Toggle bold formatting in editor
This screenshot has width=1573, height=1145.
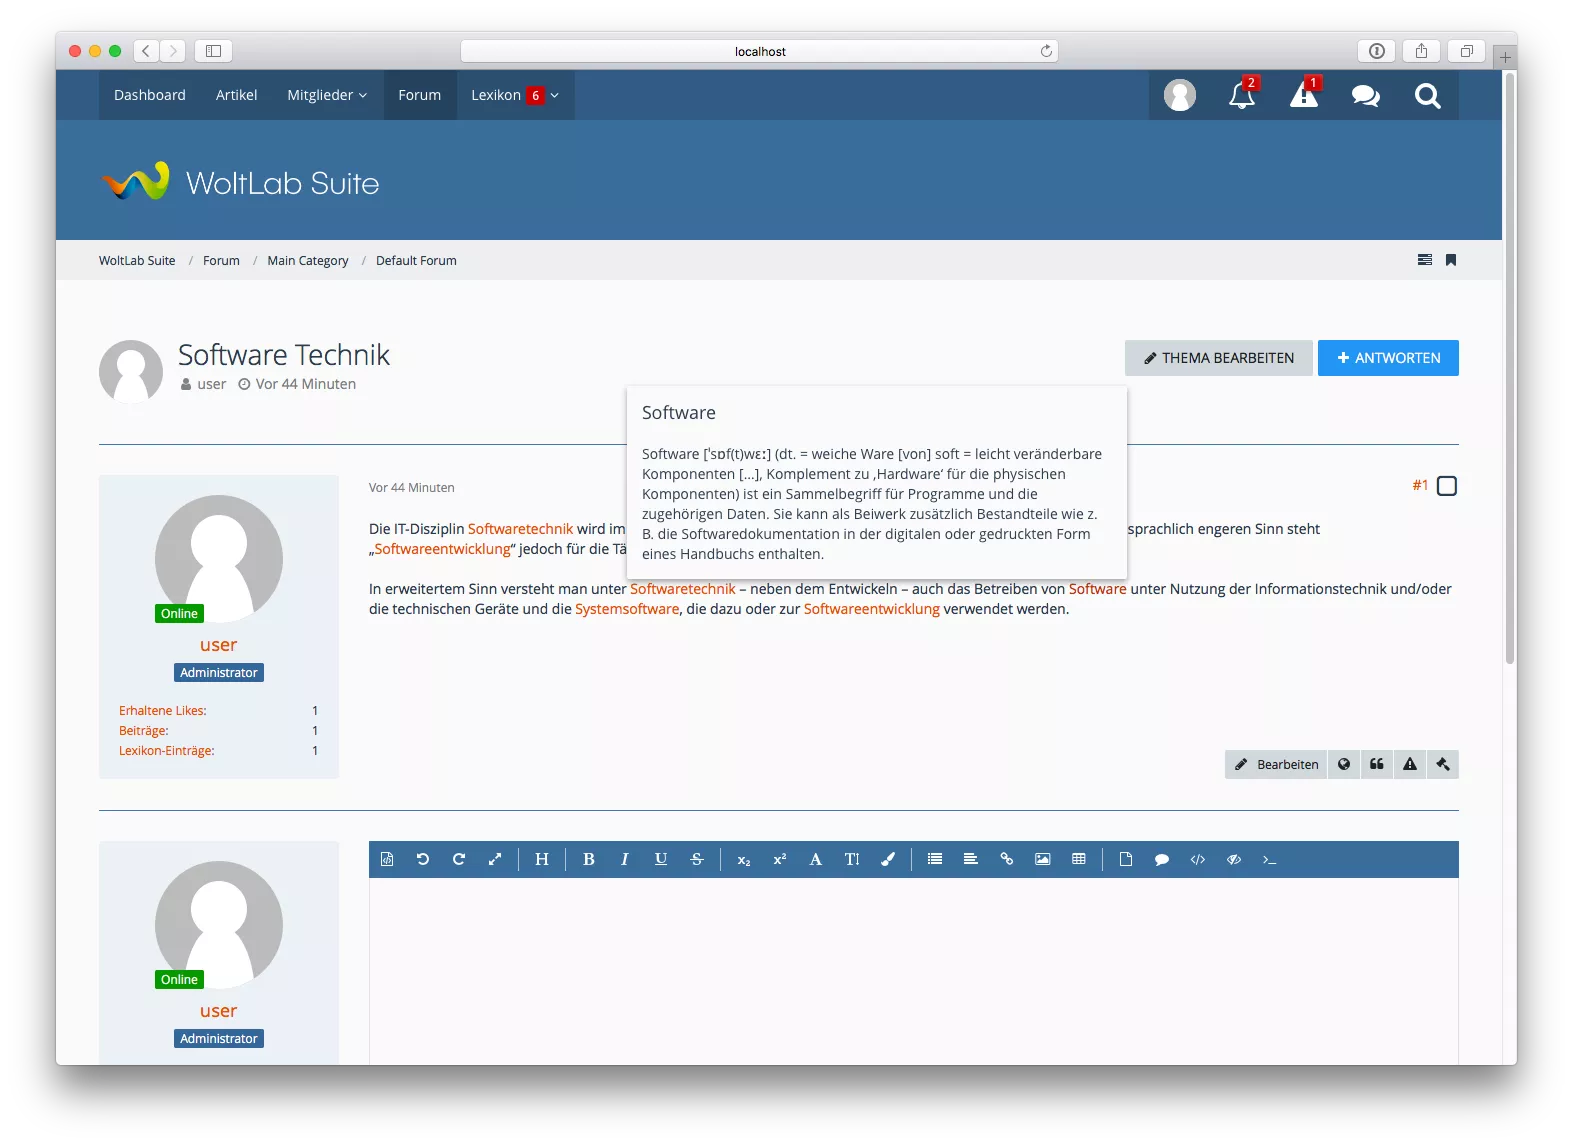[x=588, y=859]
